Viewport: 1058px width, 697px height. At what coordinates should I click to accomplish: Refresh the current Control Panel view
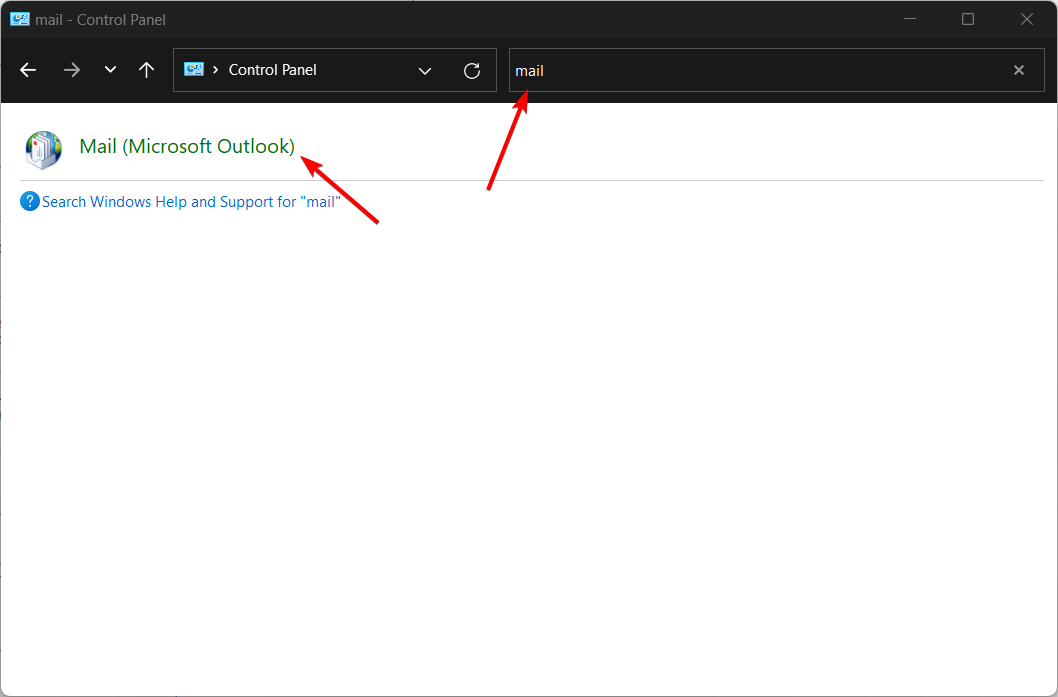[x=471, y=70]
